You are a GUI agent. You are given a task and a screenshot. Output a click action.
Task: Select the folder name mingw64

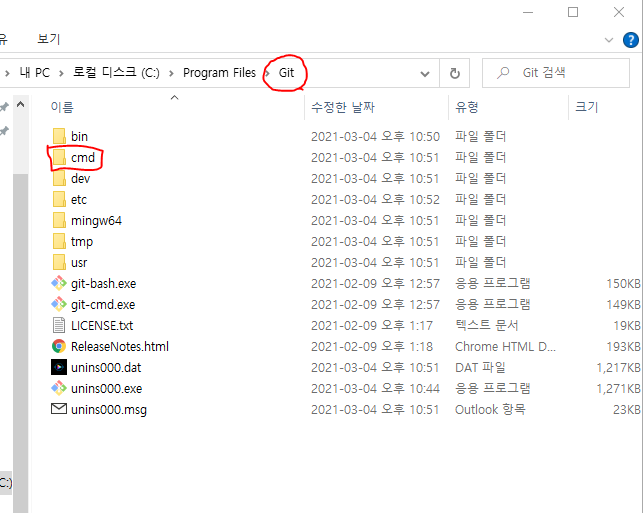click(96, 221)
